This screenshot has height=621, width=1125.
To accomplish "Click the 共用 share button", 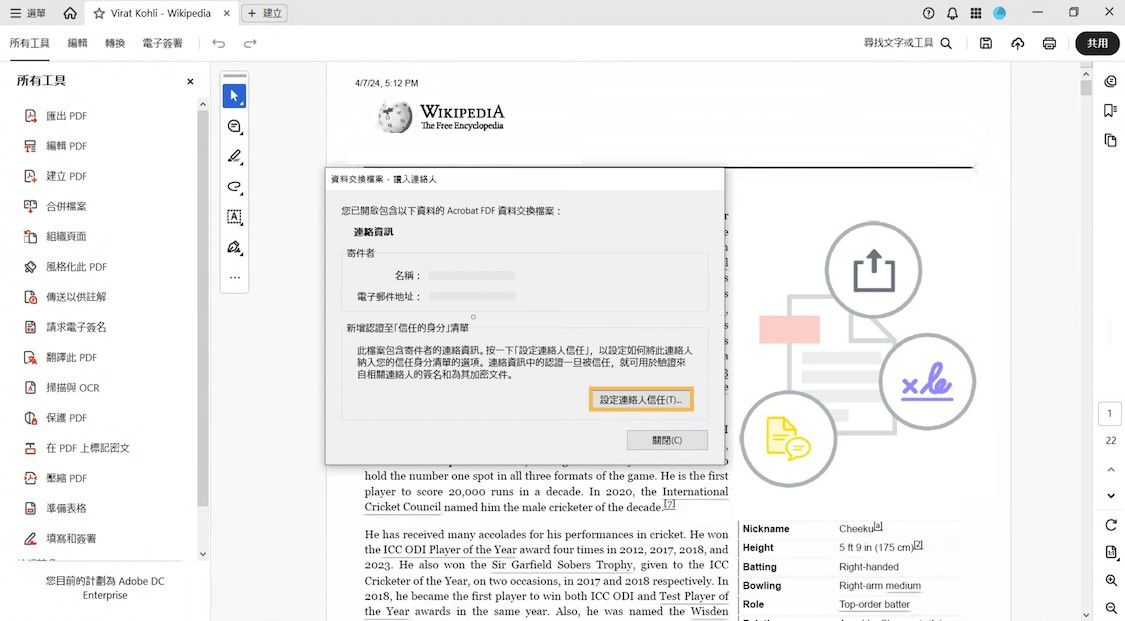I will pos(1096,43).
